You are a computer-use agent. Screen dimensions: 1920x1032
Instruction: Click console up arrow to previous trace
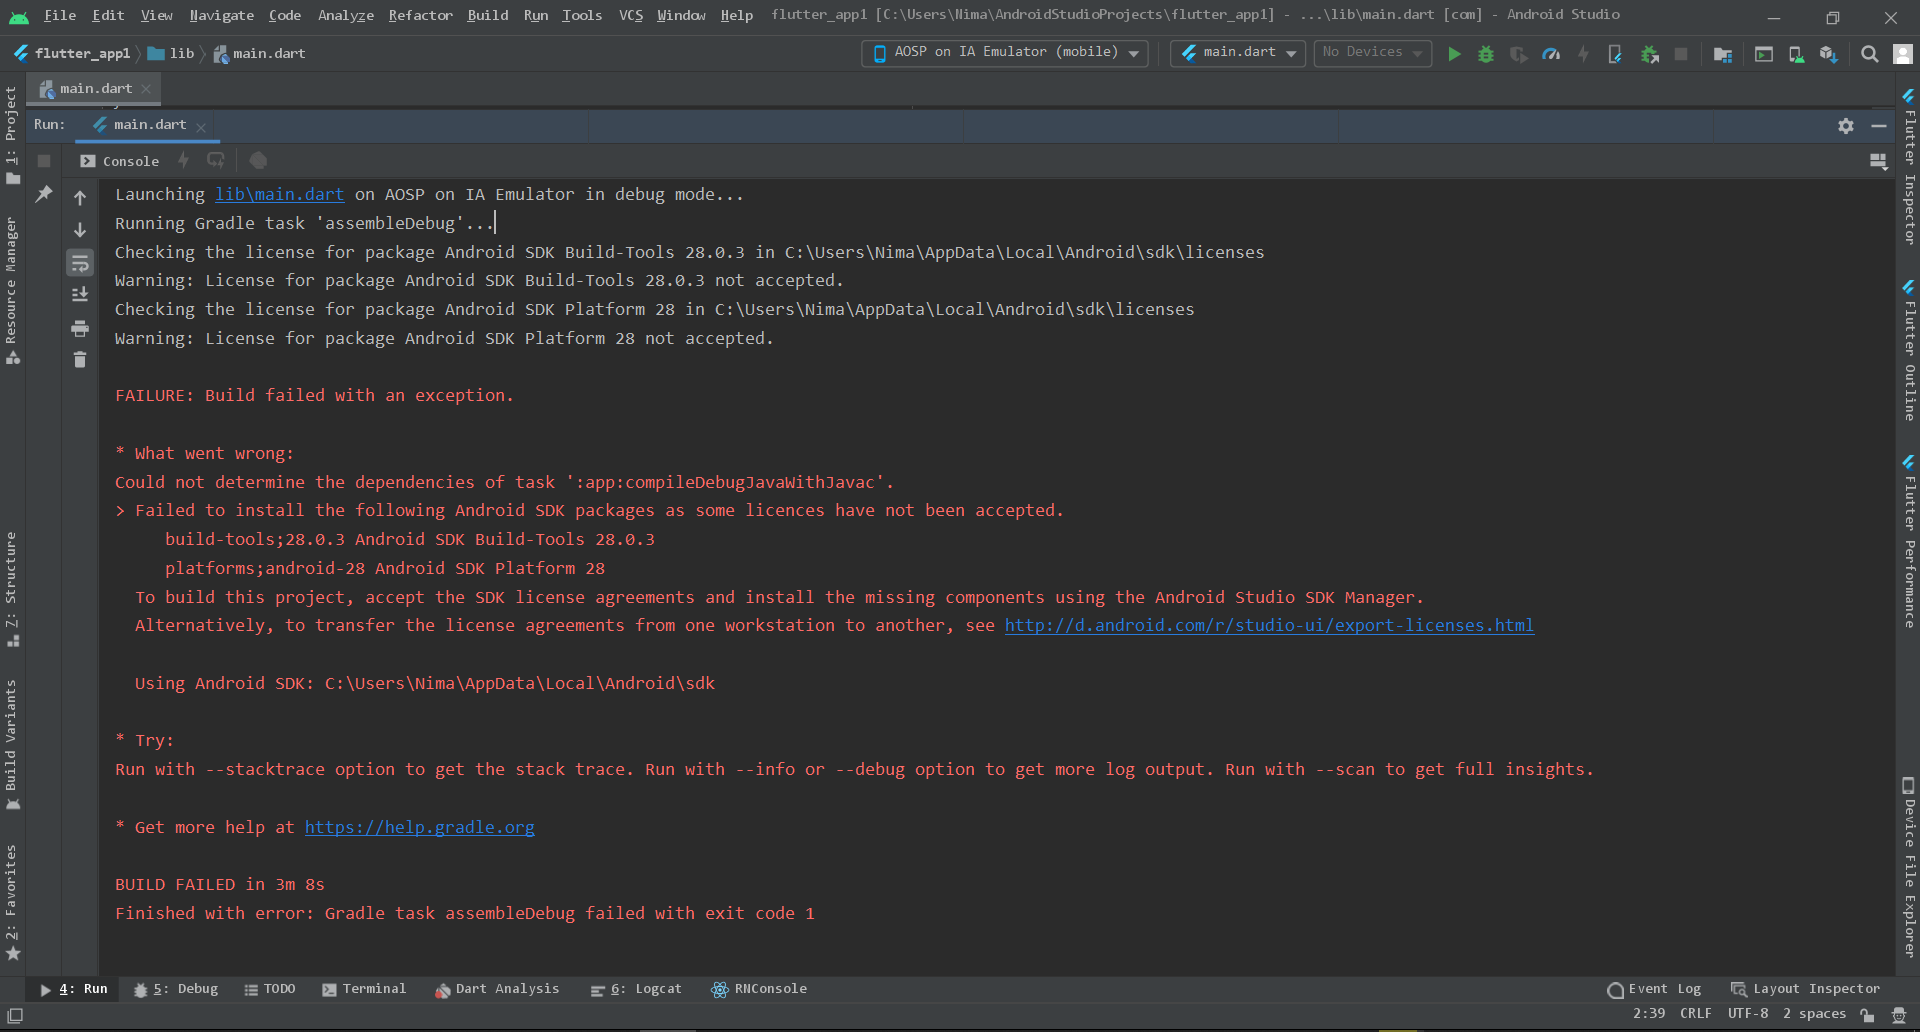pos(80,198)
